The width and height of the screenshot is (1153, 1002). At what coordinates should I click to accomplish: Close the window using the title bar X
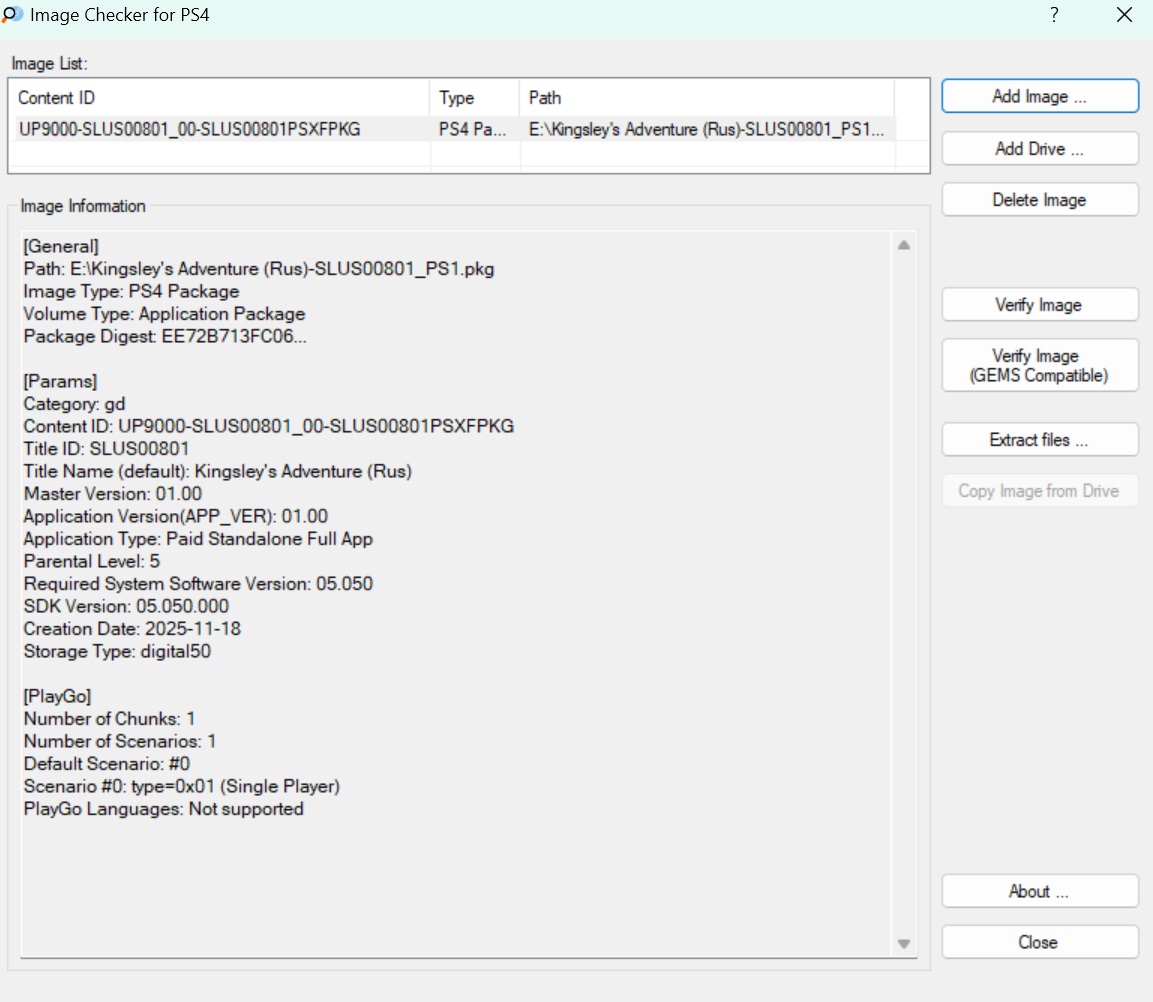coord(1122,15)
